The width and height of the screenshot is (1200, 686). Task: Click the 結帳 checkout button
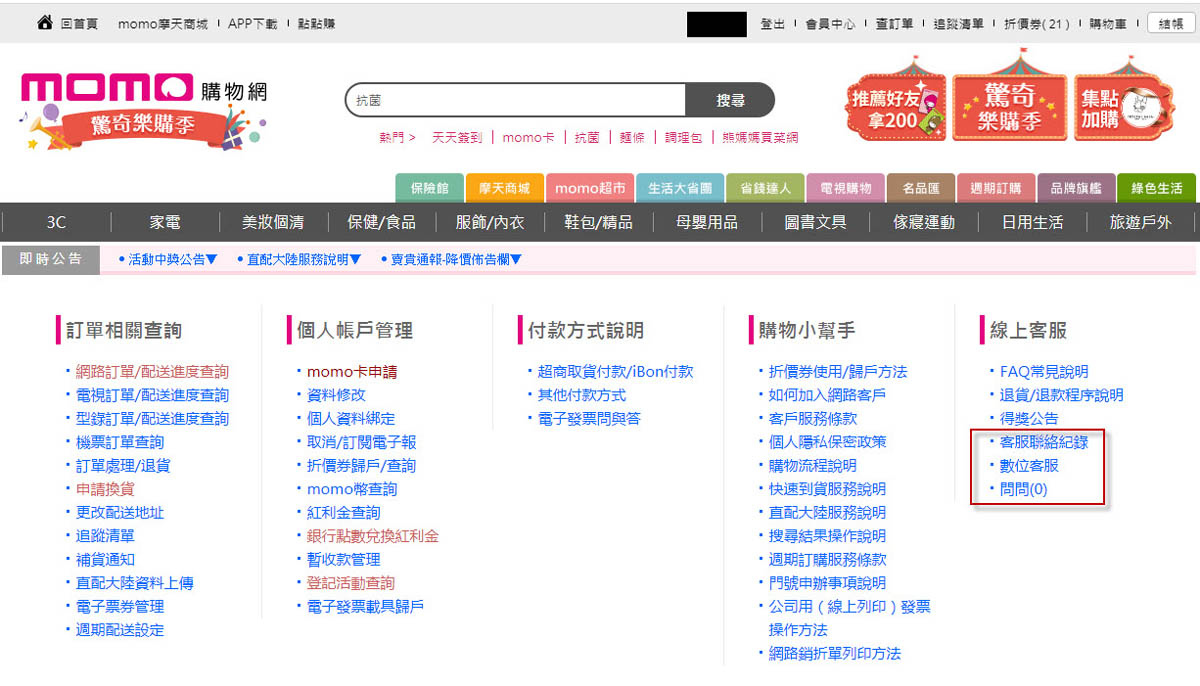coord(1171,24)
